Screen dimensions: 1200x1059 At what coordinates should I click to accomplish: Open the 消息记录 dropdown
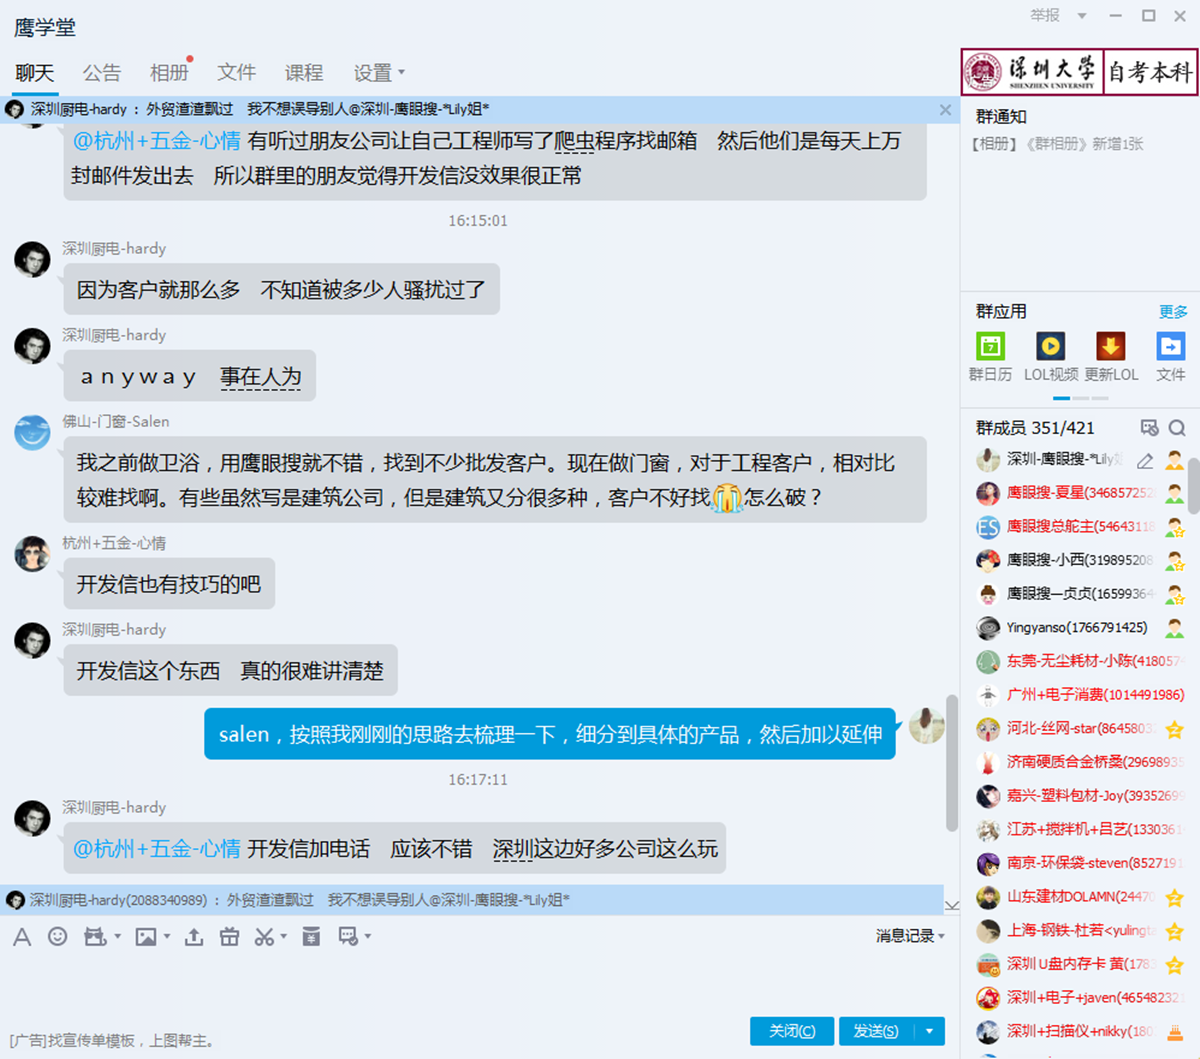tap(910, 936)
